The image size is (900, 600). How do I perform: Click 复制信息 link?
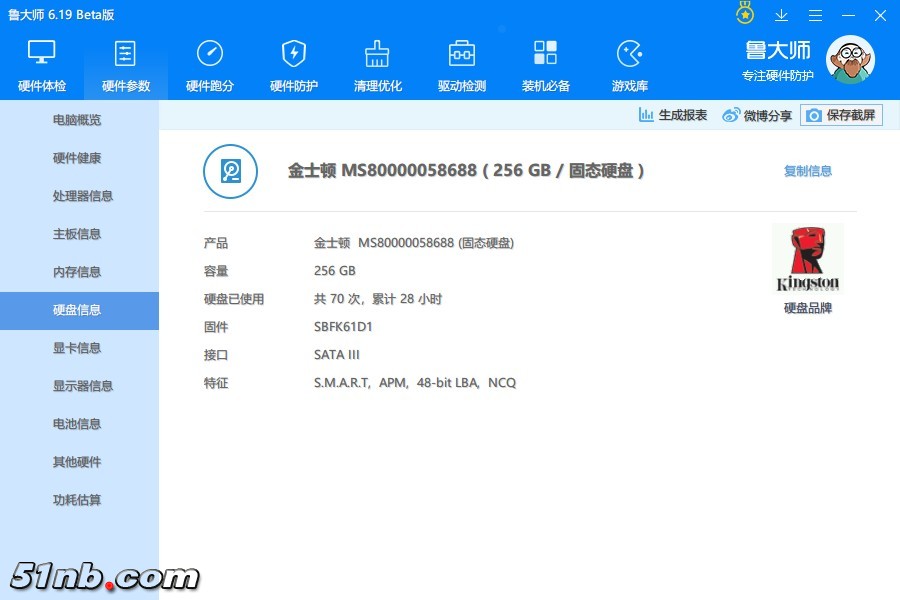[807, 171]
